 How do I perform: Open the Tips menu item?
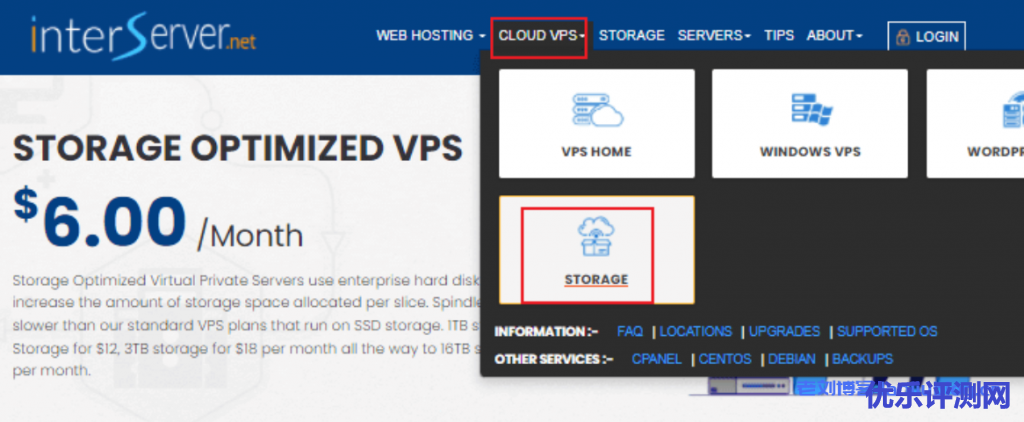[x=779, y=35]
